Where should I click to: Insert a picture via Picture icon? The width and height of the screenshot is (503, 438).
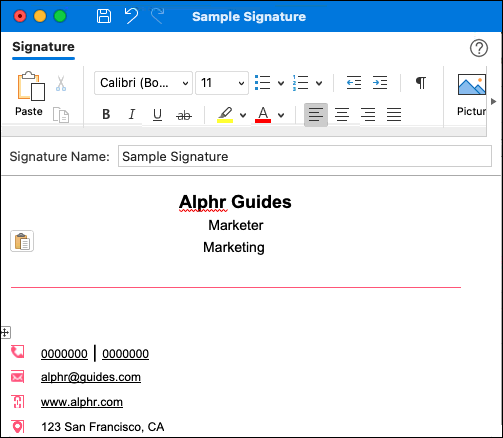[x=472, y=85]
